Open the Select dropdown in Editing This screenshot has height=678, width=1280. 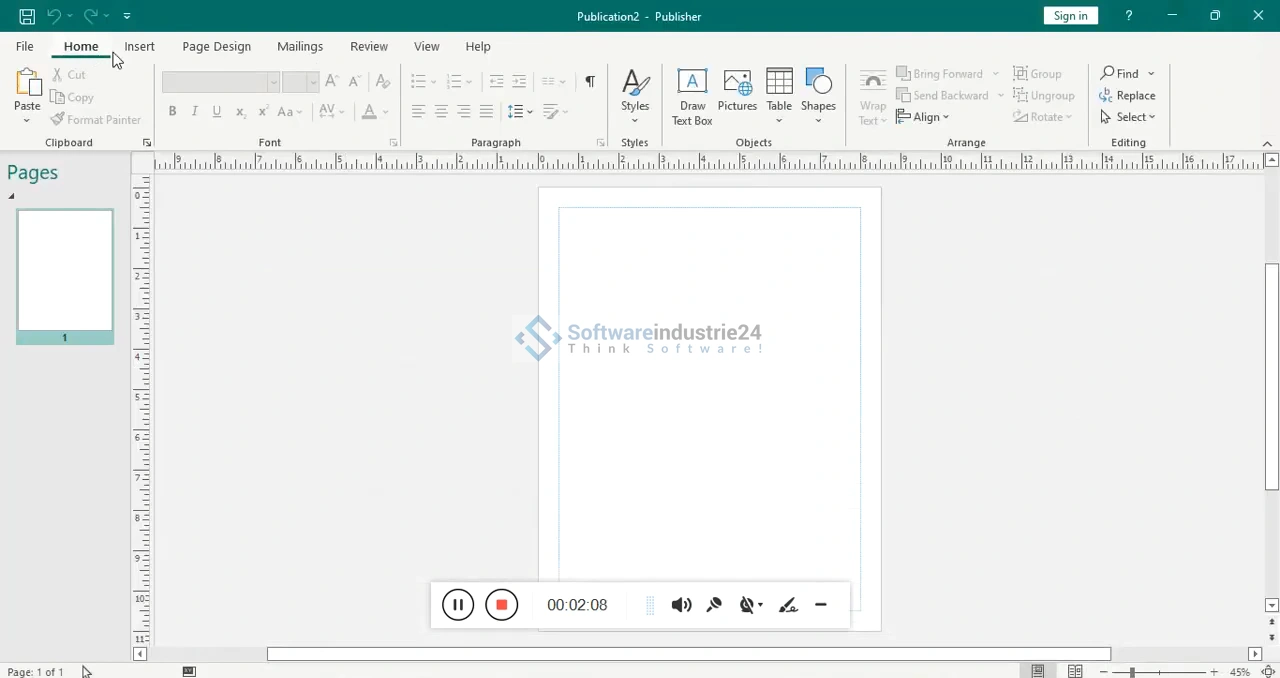[x=1128, y=117]
